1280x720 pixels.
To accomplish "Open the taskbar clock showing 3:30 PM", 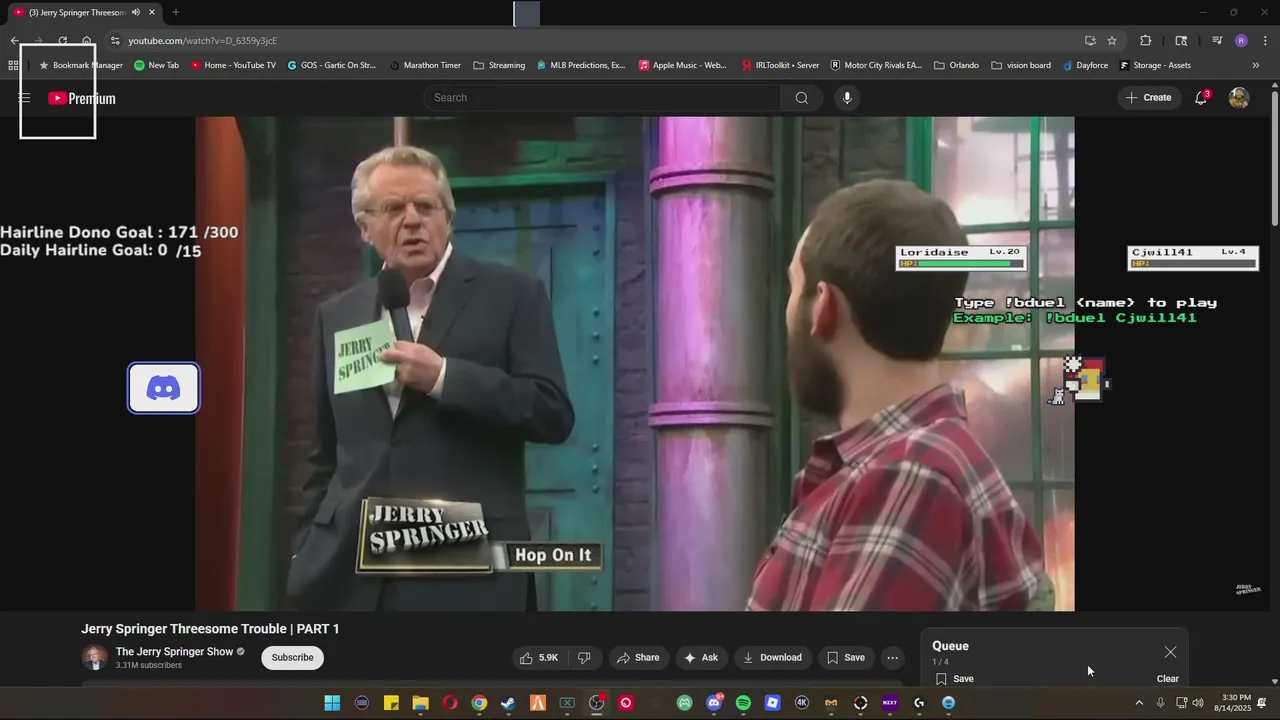I will tap(1232, 703).
